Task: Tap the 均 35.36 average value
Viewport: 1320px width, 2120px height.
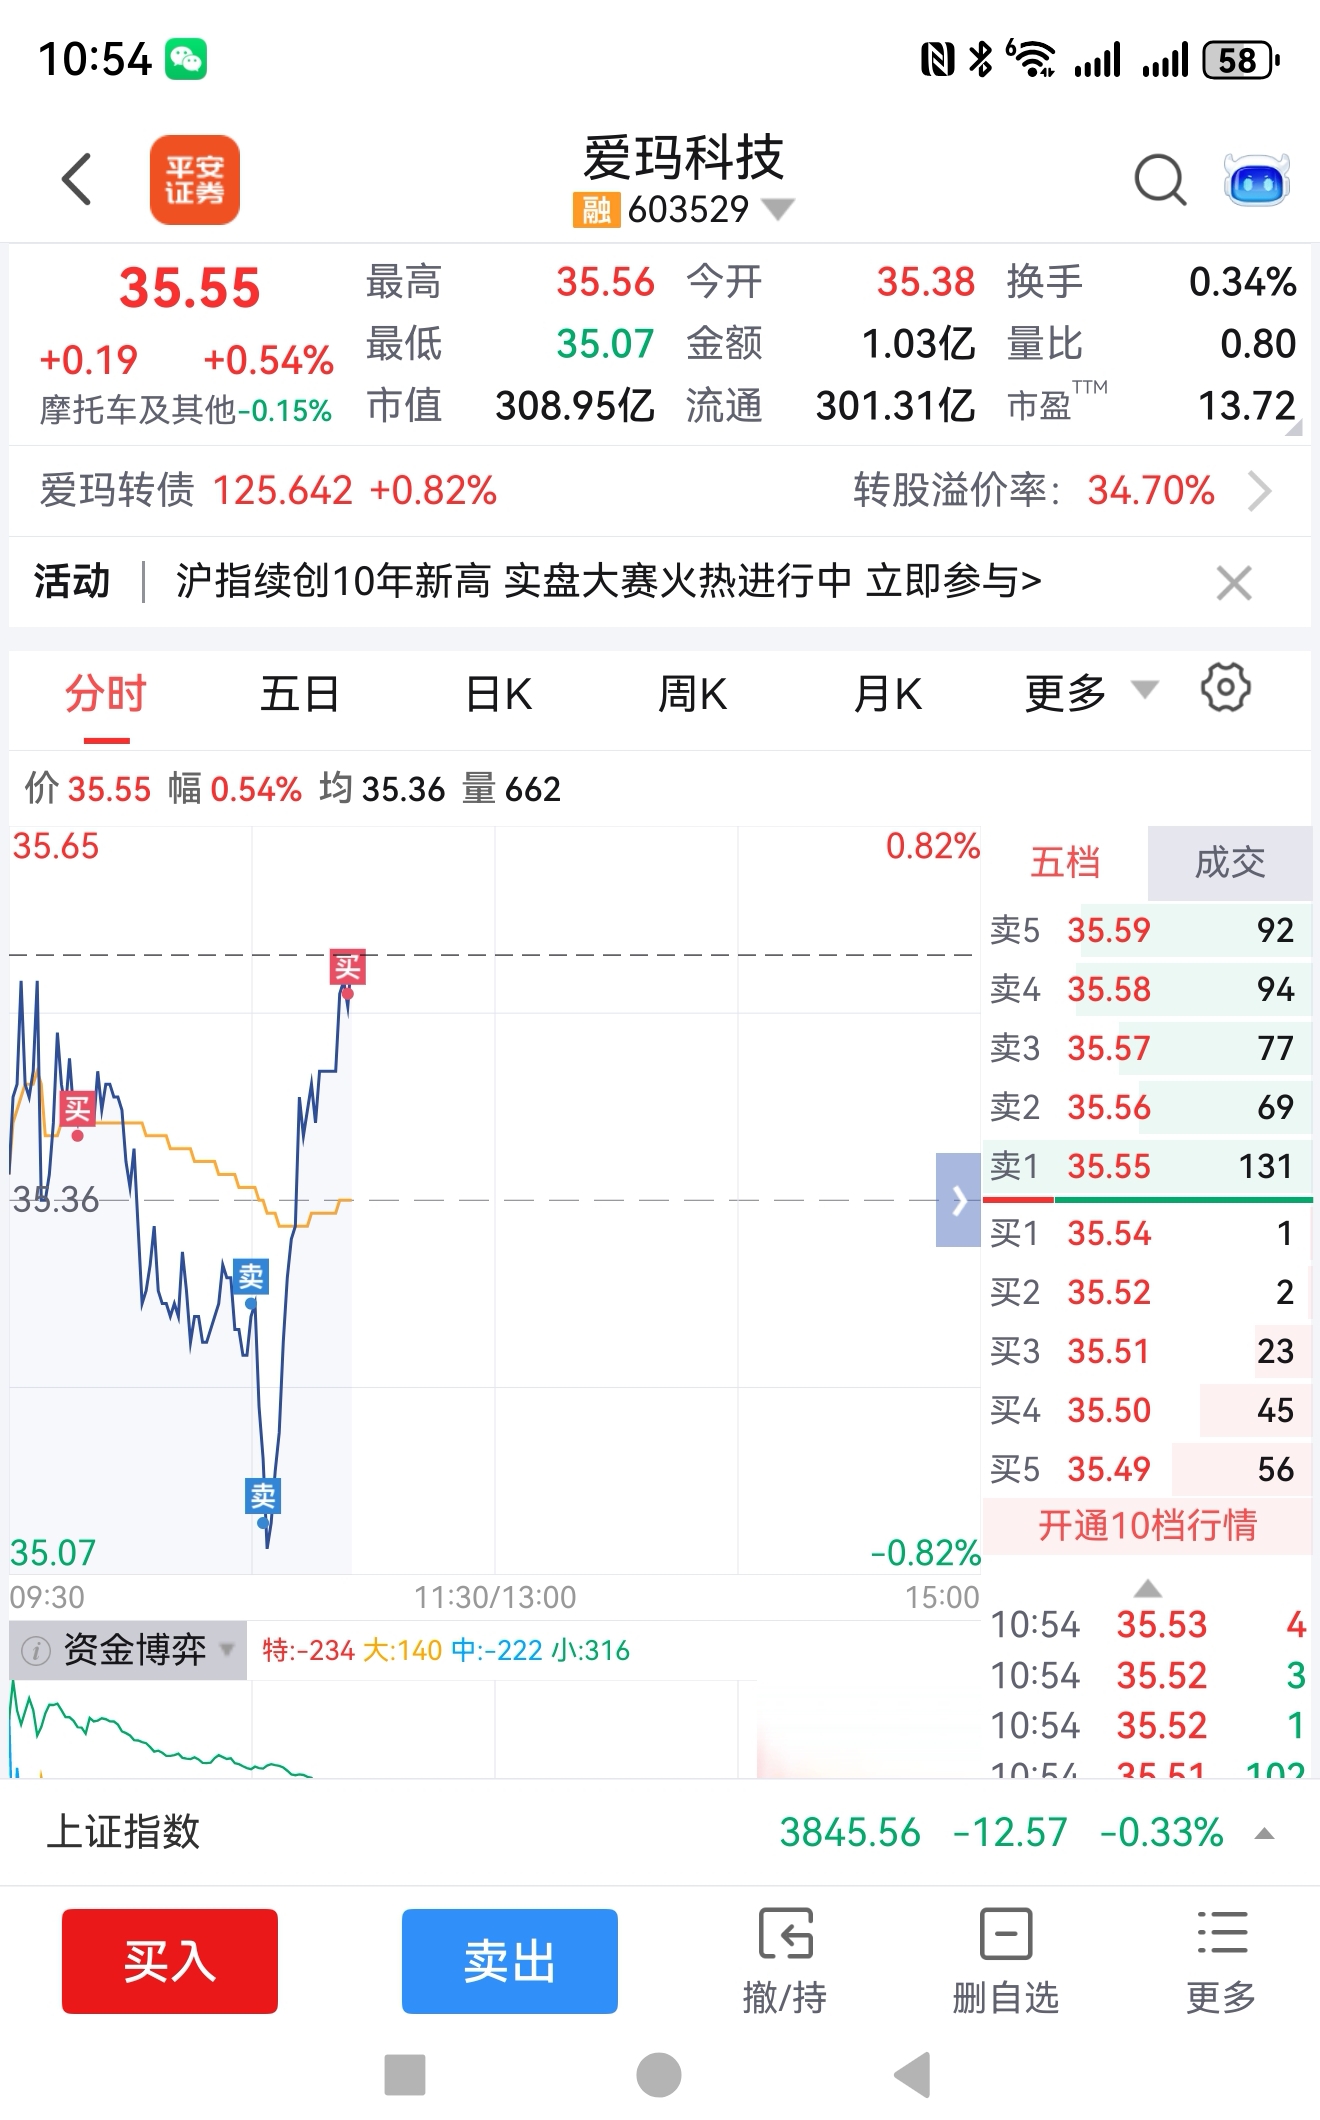Action: coord(403,790)
